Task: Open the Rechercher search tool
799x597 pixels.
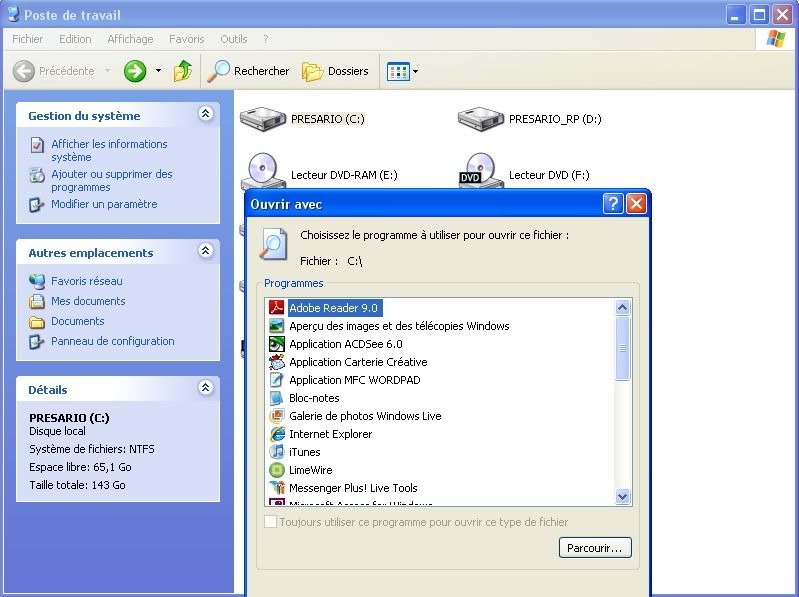Action: click(248, 71)
